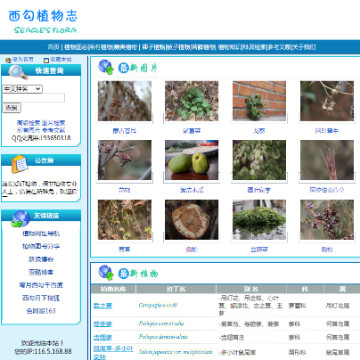Image resolution: width=360 pixels, height=360 pixels.
Task: Click the 侧柏 caption under the berries photo
Action: coord(327,250)
